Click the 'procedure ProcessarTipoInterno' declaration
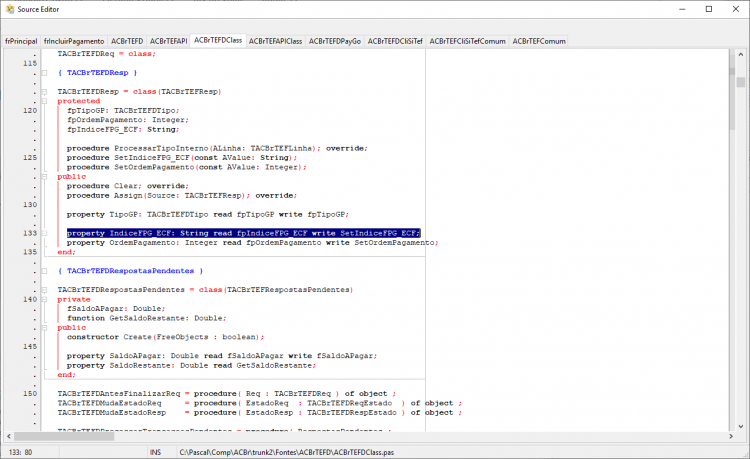Image resolution: width=750 pixels, height=459 pixels. [x=217, y=149]
